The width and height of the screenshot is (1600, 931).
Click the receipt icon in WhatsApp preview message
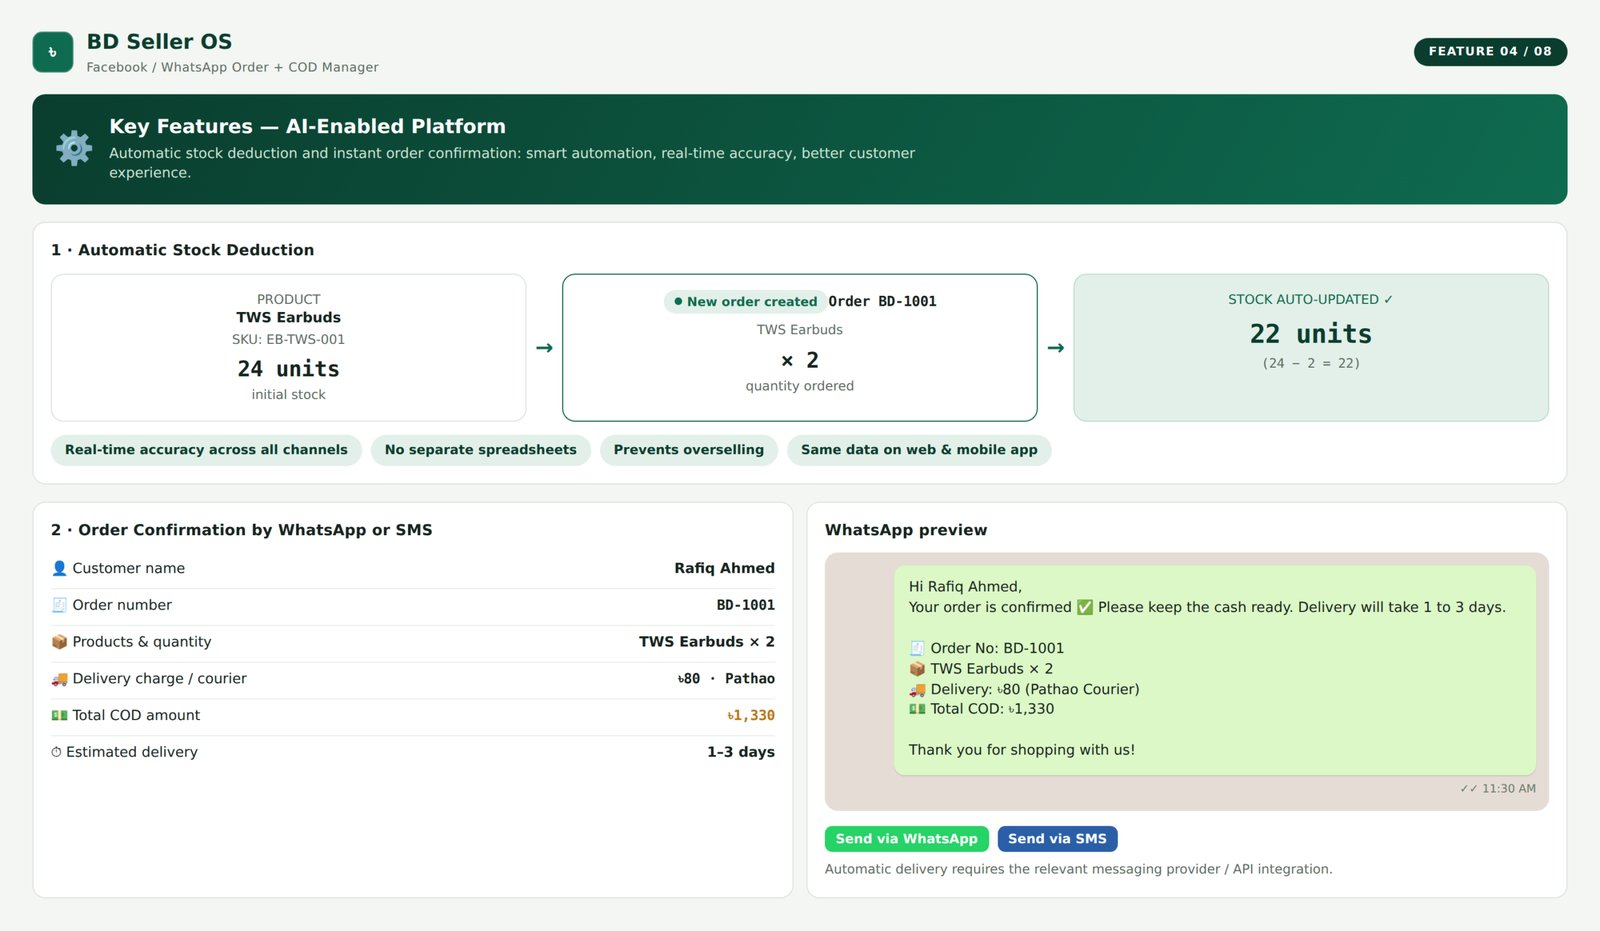[x=917, y=648]
